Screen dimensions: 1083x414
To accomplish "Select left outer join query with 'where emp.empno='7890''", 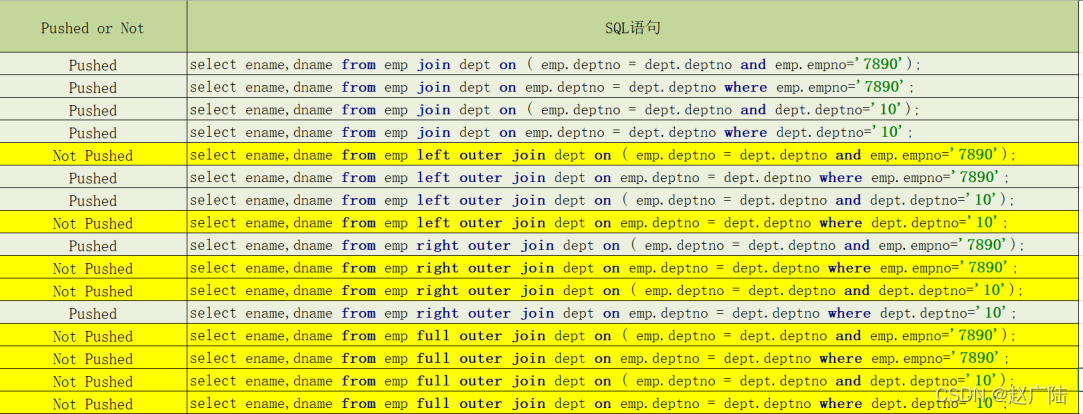I will tap(600, 178).
